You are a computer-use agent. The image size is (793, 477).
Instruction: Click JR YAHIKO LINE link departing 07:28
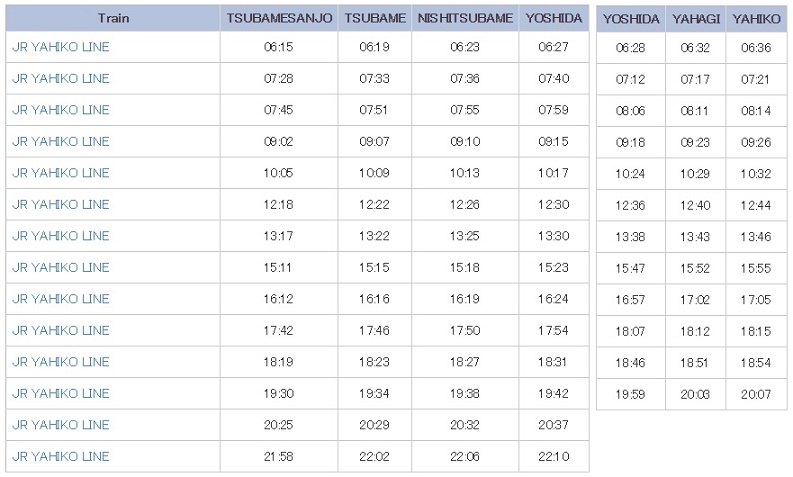tap(60, 79)
